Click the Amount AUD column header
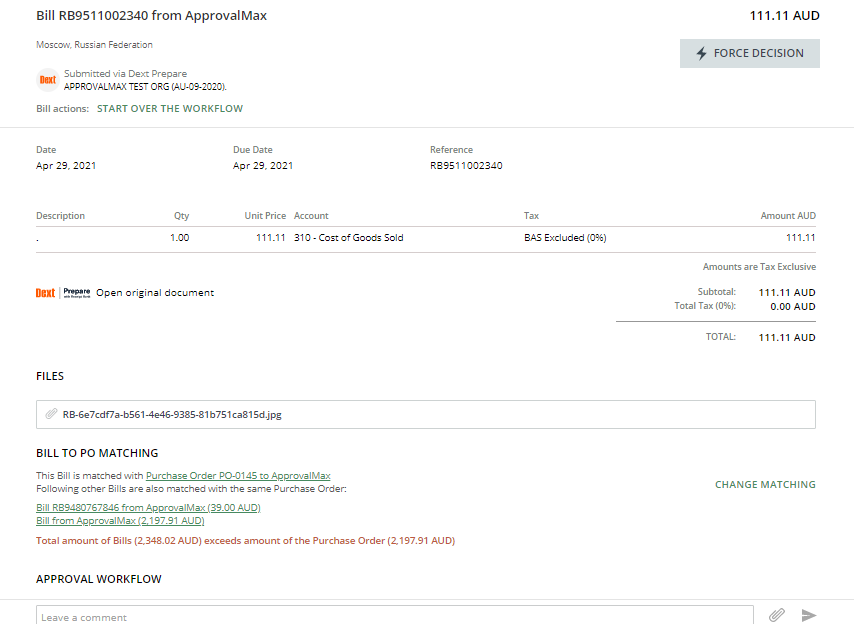The image size is (854, 624). 788,216
